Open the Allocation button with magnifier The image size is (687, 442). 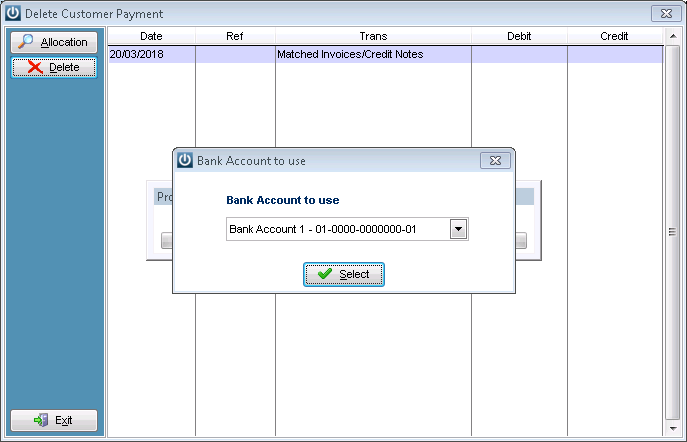[54, 42]
